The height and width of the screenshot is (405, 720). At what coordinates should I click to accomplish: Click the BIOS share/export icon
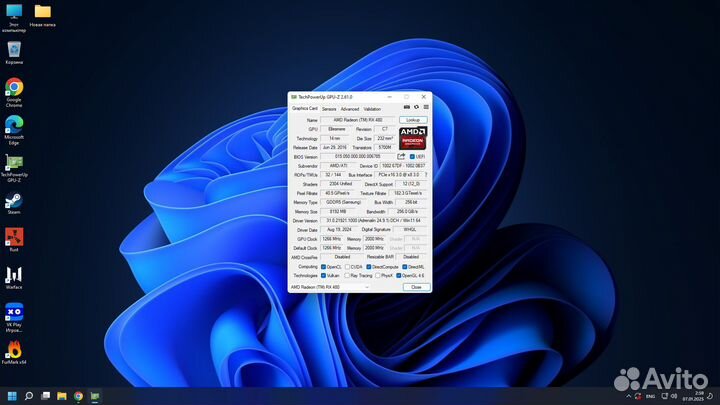401,156
